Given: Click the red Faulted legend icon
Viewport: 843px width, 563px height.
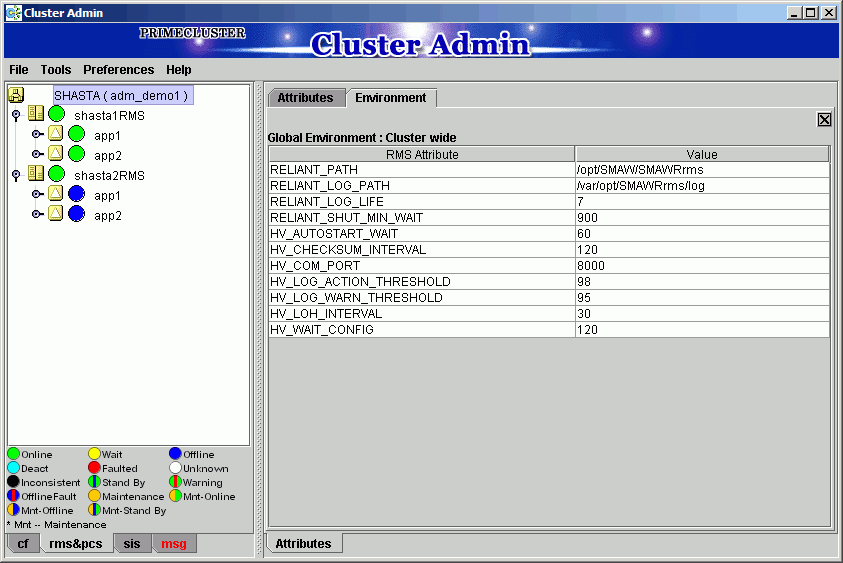Looking at the screenshot, I should [x=94, y=468].
